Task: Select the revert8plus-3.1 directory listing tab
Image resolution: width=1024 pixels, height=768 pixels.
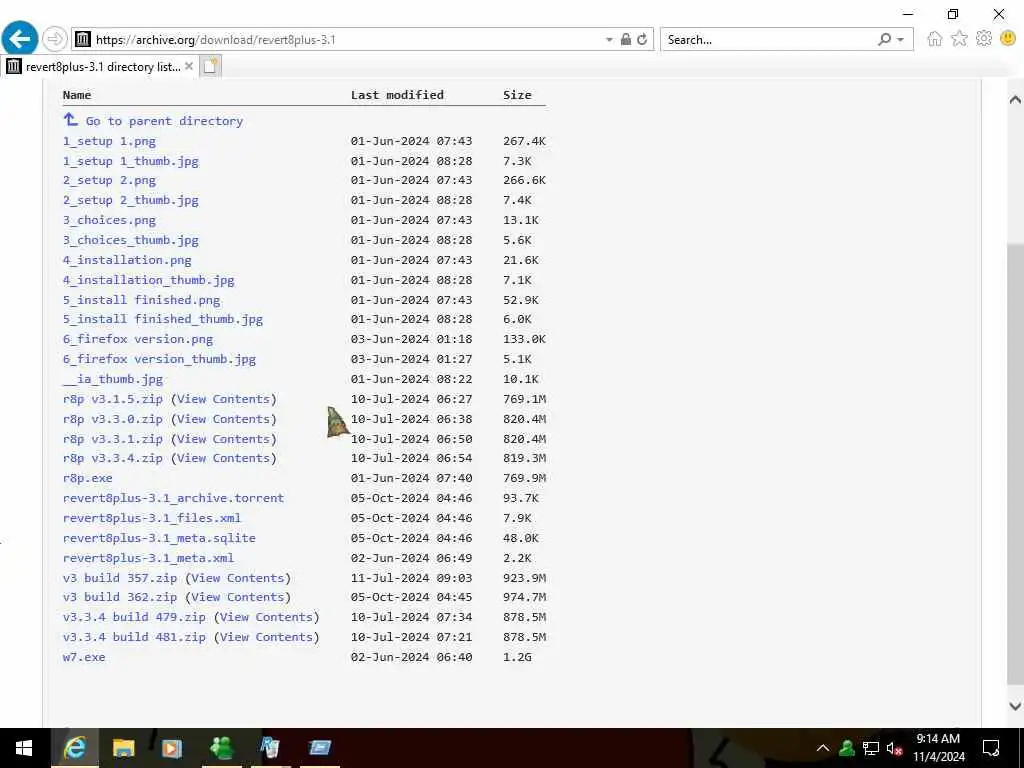Action: click(x=99, y=67)
